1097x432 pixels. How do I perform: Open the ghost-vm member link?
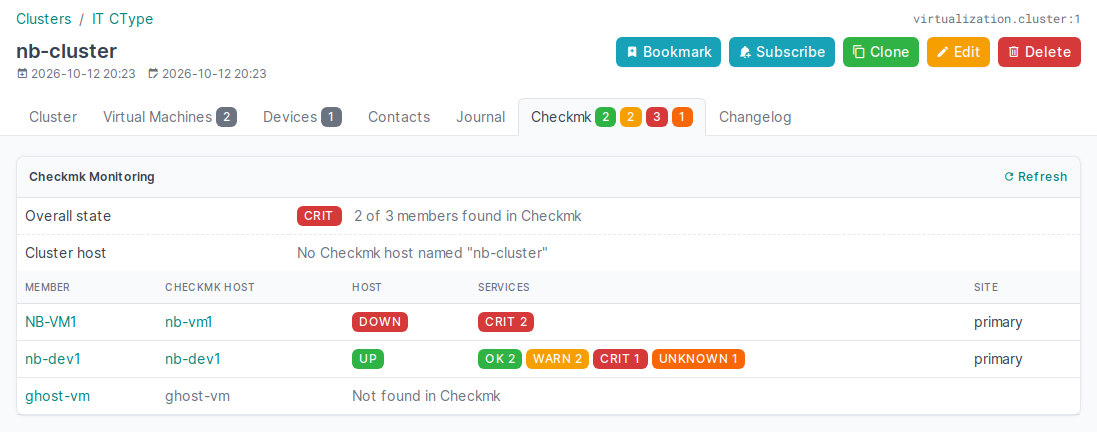pyautogui.click(x=57, y=396)
